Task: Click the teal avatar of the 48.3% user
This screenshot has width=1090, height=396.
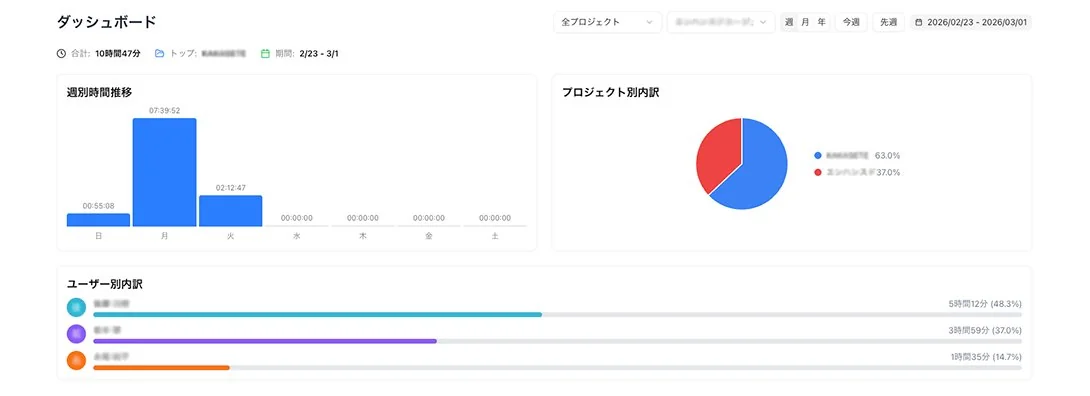Action: 76,308
